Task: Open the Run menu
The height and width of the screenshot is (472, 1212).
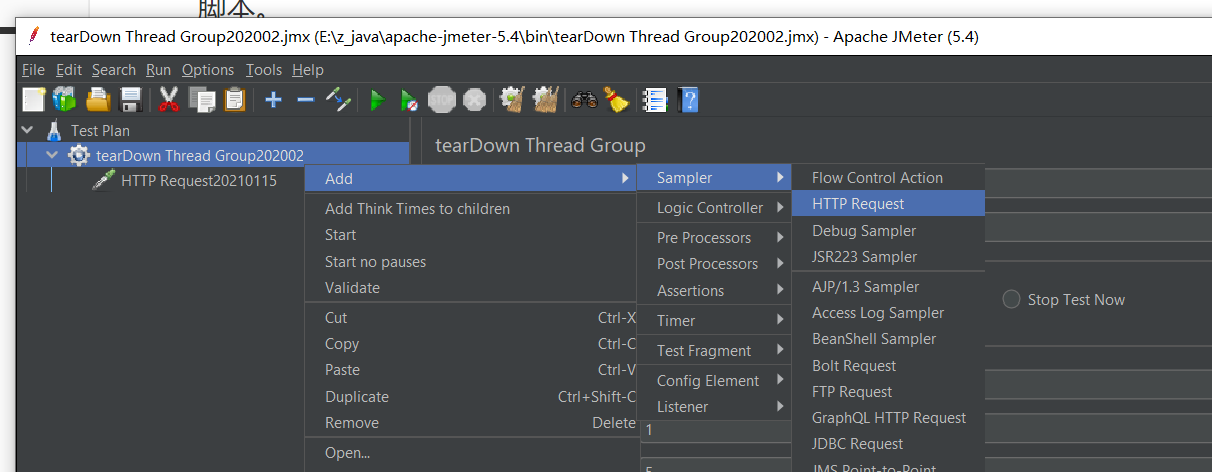Action: (158, 69)
